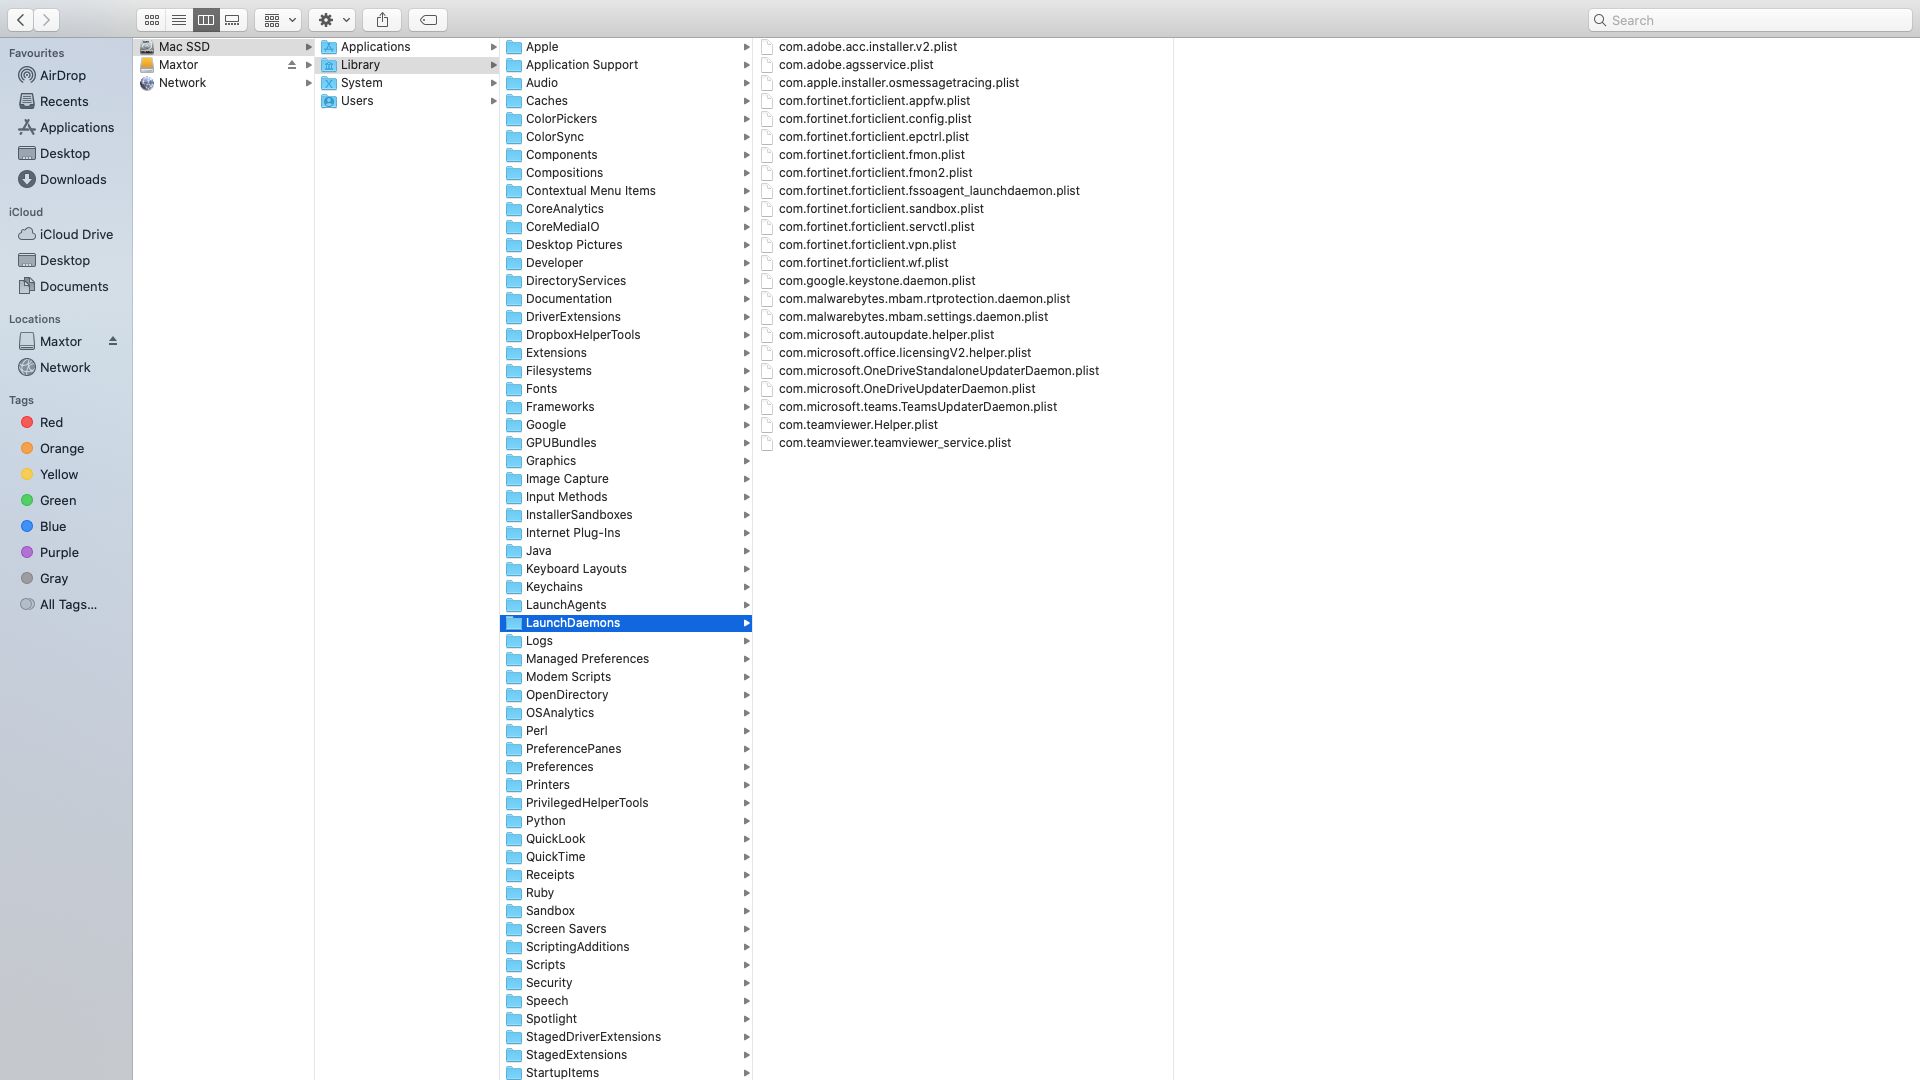Click the Edit Tags toolbar button

coord(428,20)
